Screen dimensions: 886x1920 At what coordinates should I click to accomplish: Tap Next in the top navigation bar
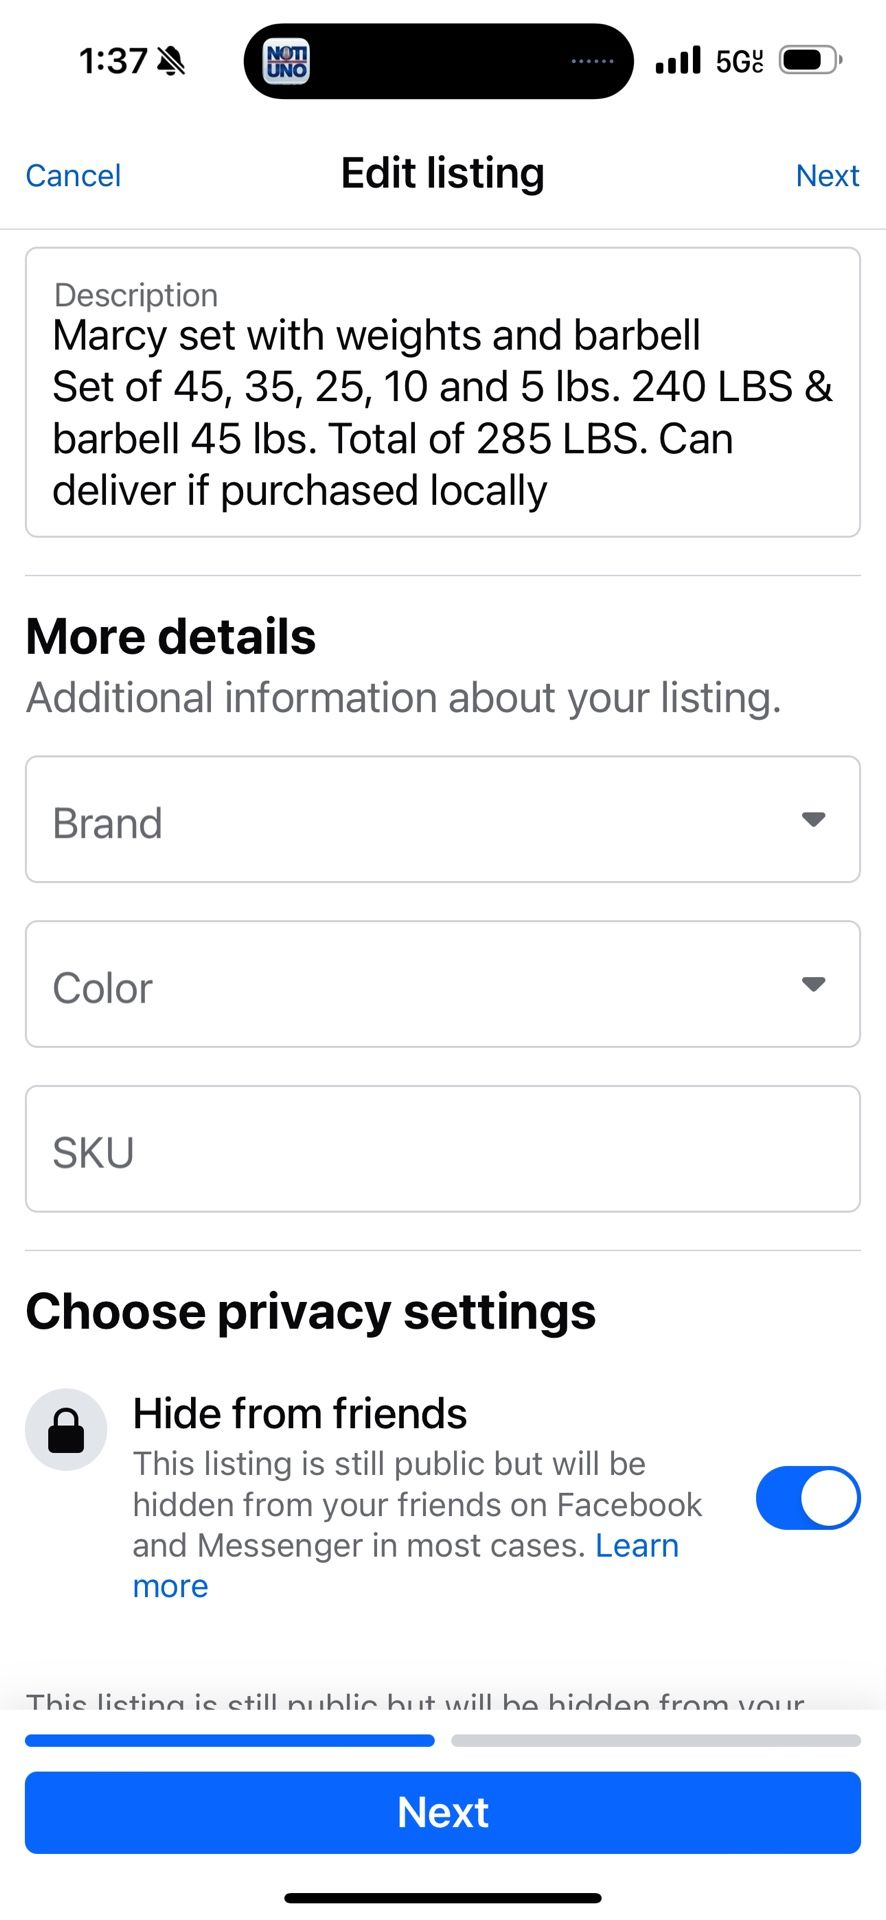[828, 176]
